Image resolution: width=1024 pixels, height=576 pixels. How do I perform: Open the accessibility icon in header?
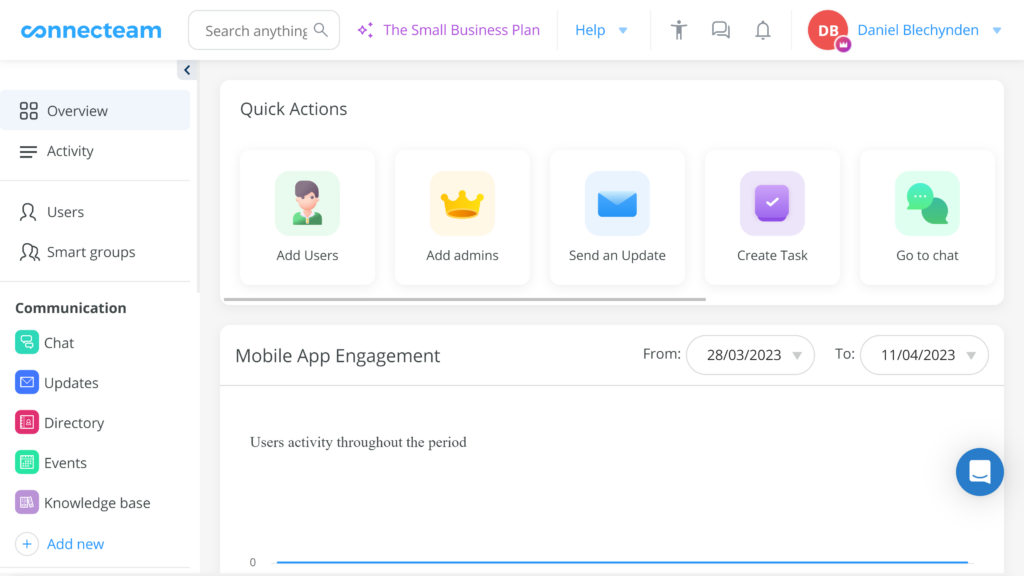pyautogui.click(x=679, y=30)
